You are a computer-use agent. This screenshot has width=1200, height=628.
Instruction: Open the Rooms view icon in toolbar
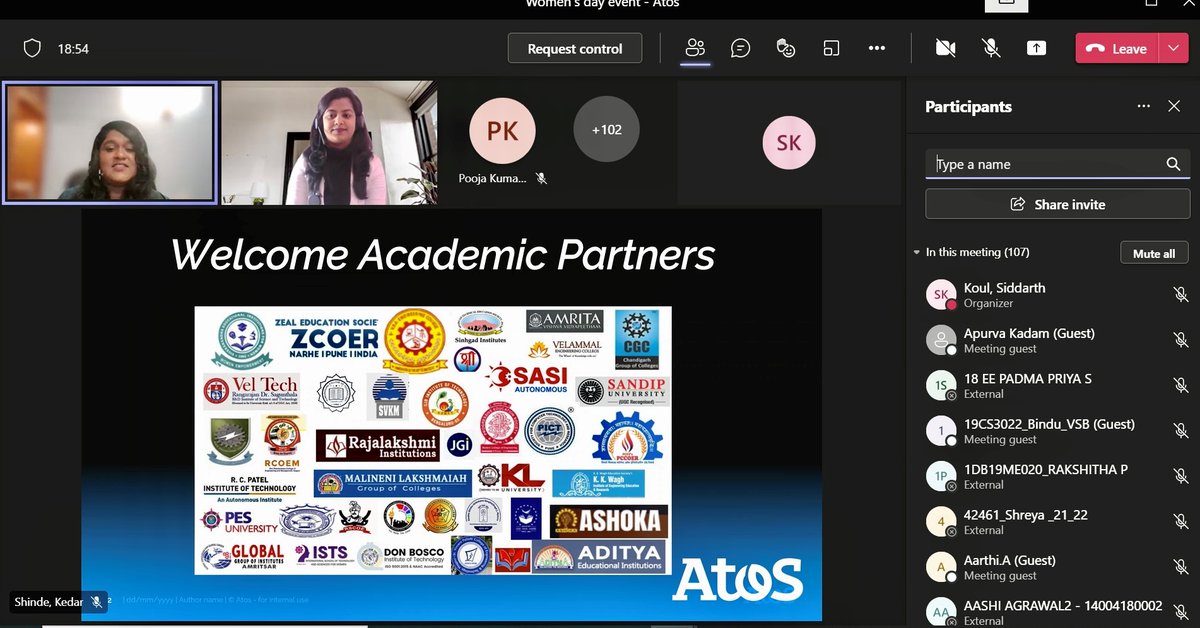pos(831,48)
